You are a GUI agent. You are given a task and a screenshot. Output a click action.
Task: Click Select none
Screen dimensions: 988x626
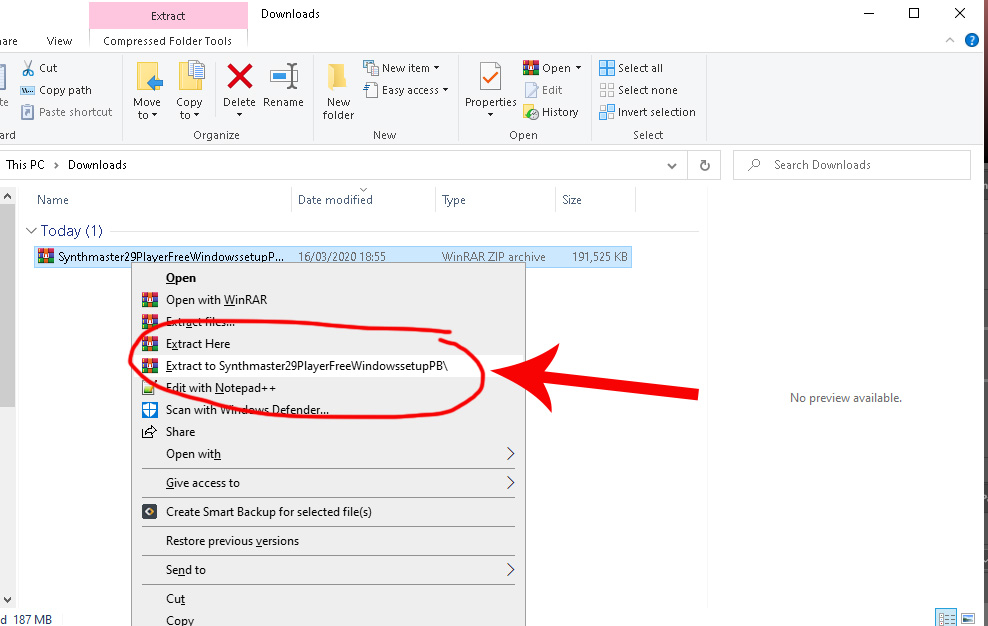638,90
